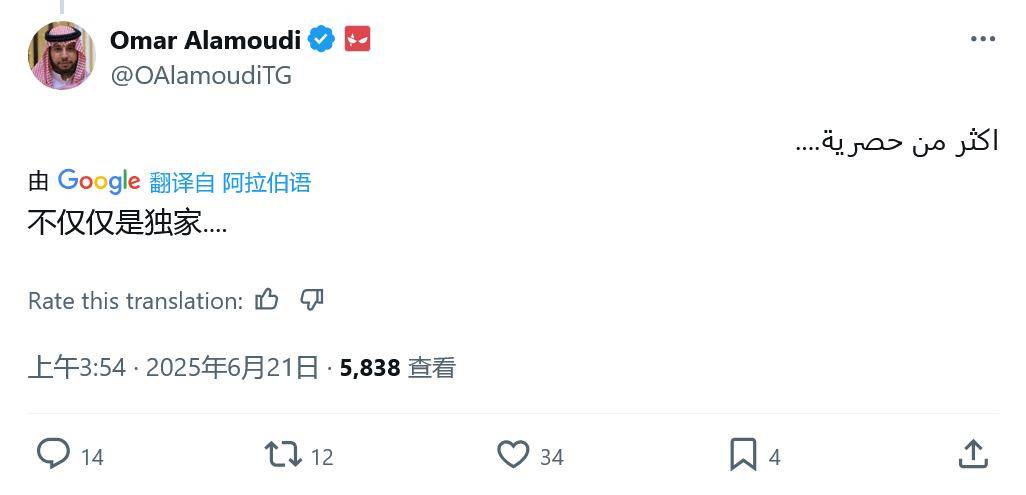Screen dimensions: 1026x495
Task: Click the Google logo in translation line
Action: tap(98, 181)
